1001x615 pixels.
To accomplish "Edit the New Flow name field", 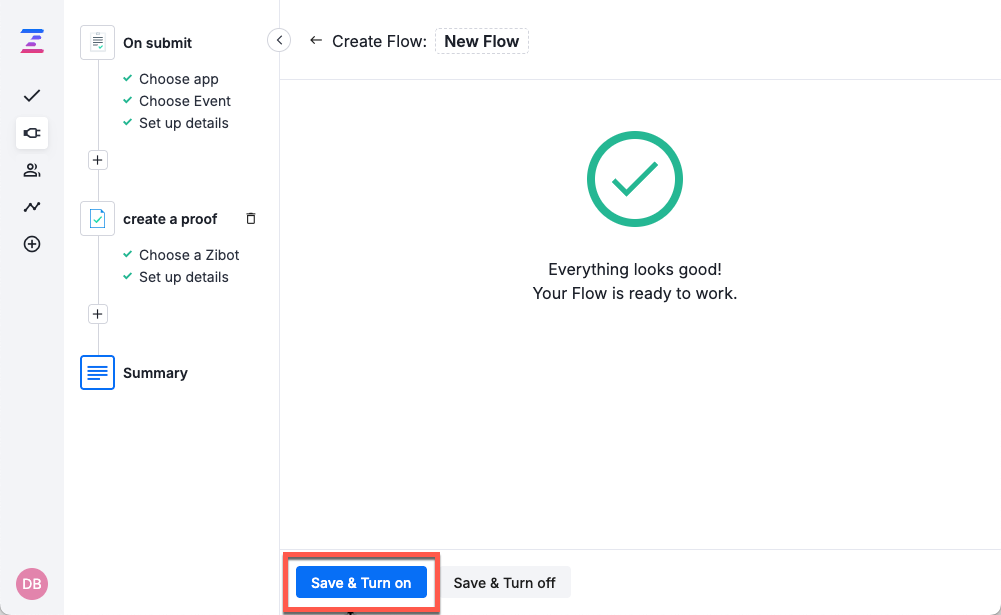I will coord(481,41).
